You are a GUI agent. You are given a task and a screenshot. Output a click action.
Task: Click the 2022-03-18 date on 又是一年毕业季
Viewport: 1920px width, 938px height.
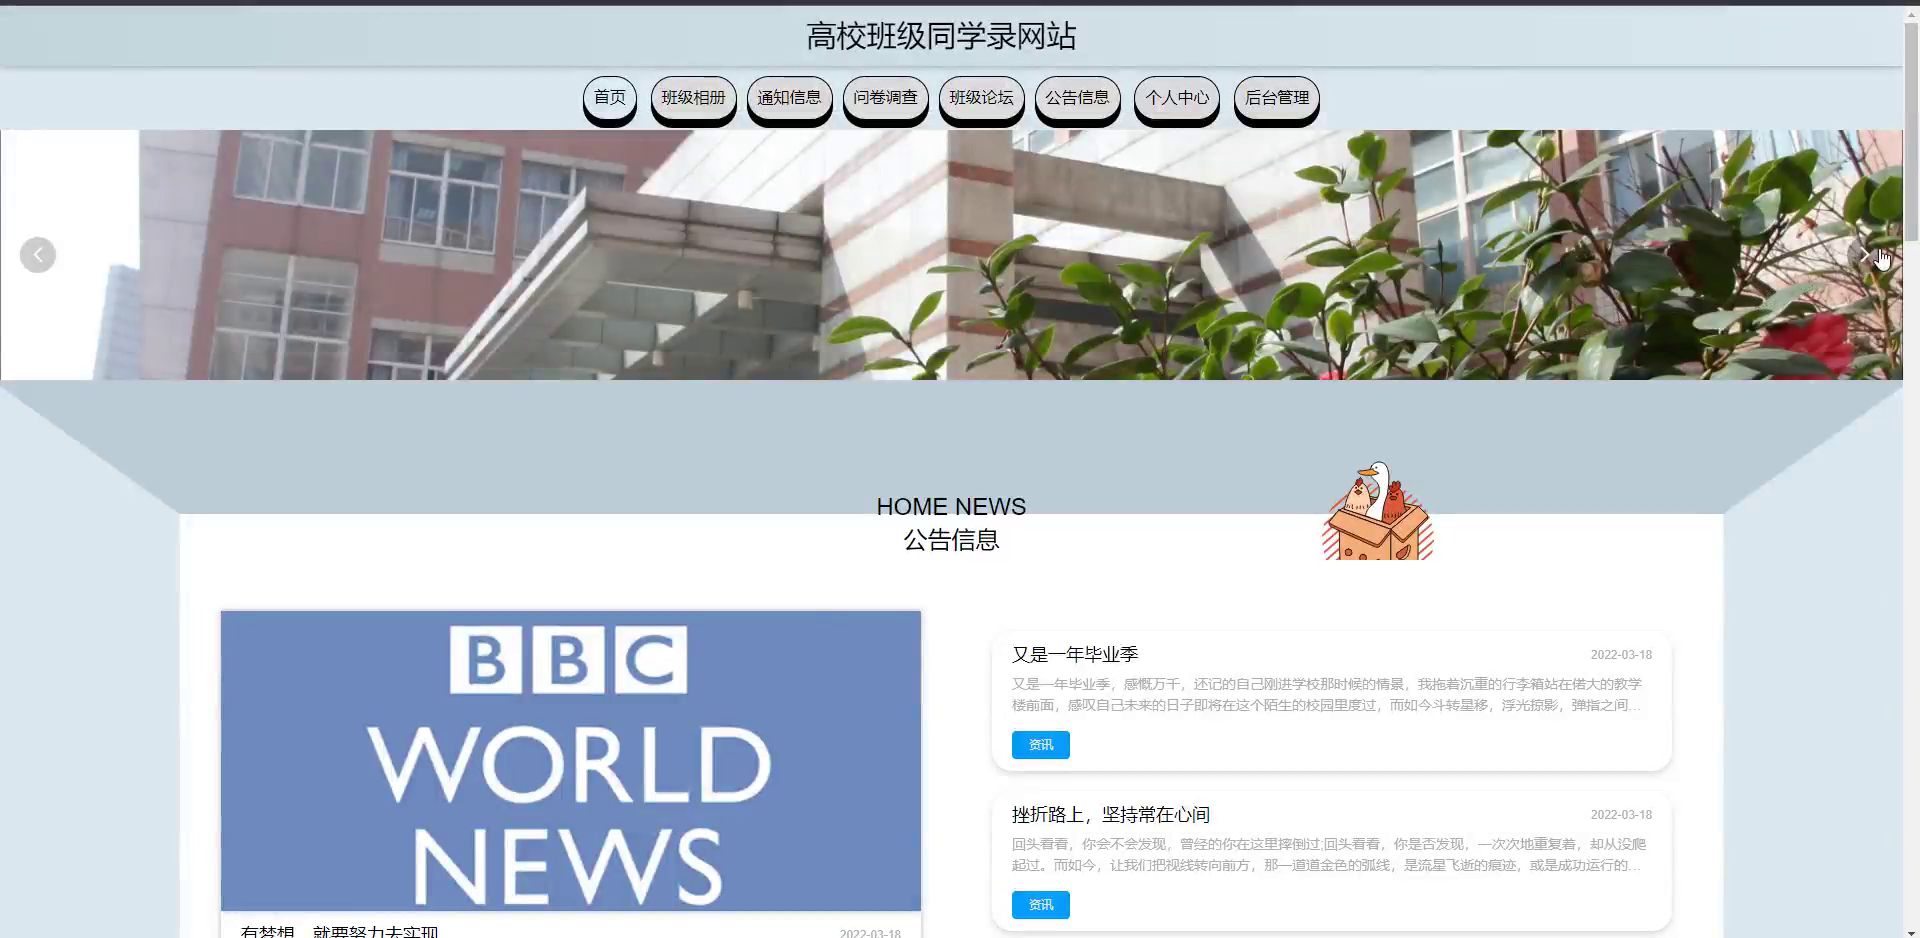(x=1621, y=655)
